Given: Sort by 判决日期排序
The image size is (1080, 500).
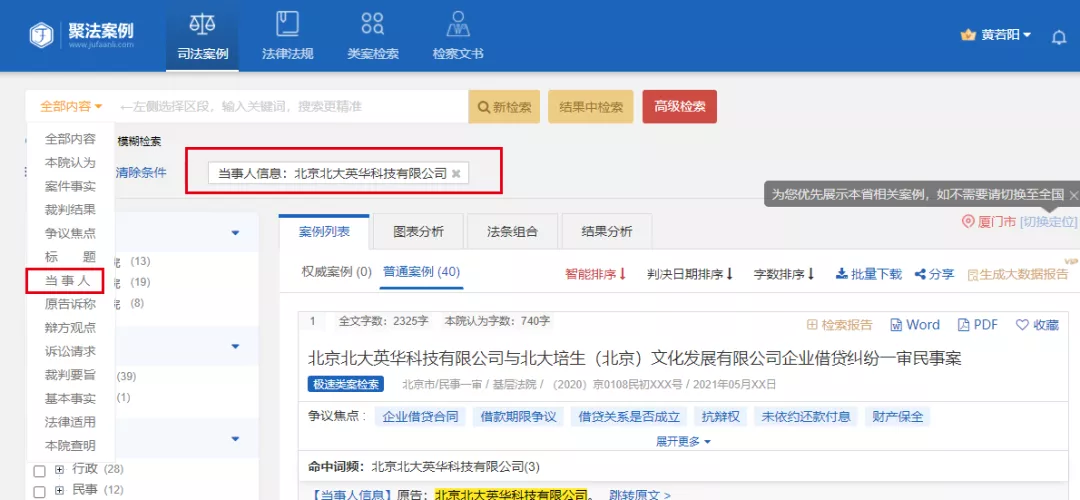Looking at the screenshot, I should tap(690, 274).
